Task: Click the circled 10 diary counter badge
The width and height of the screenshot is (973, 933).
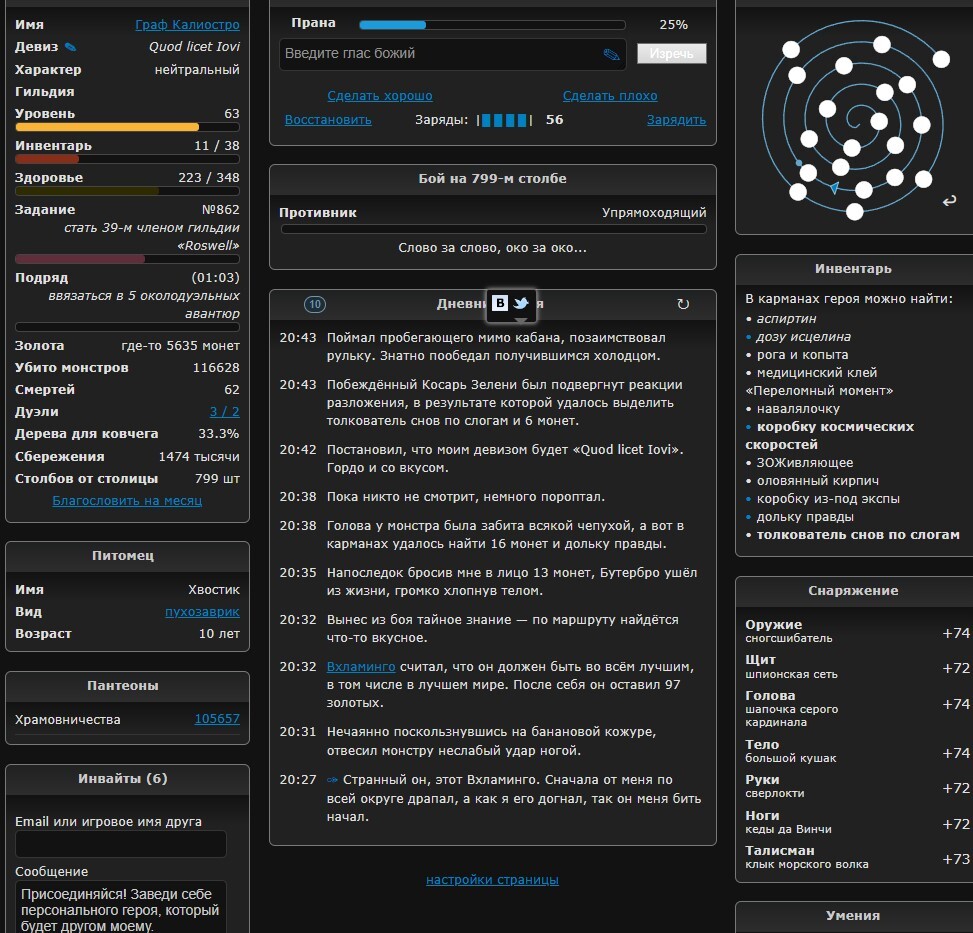Action: tap(314, 304)
